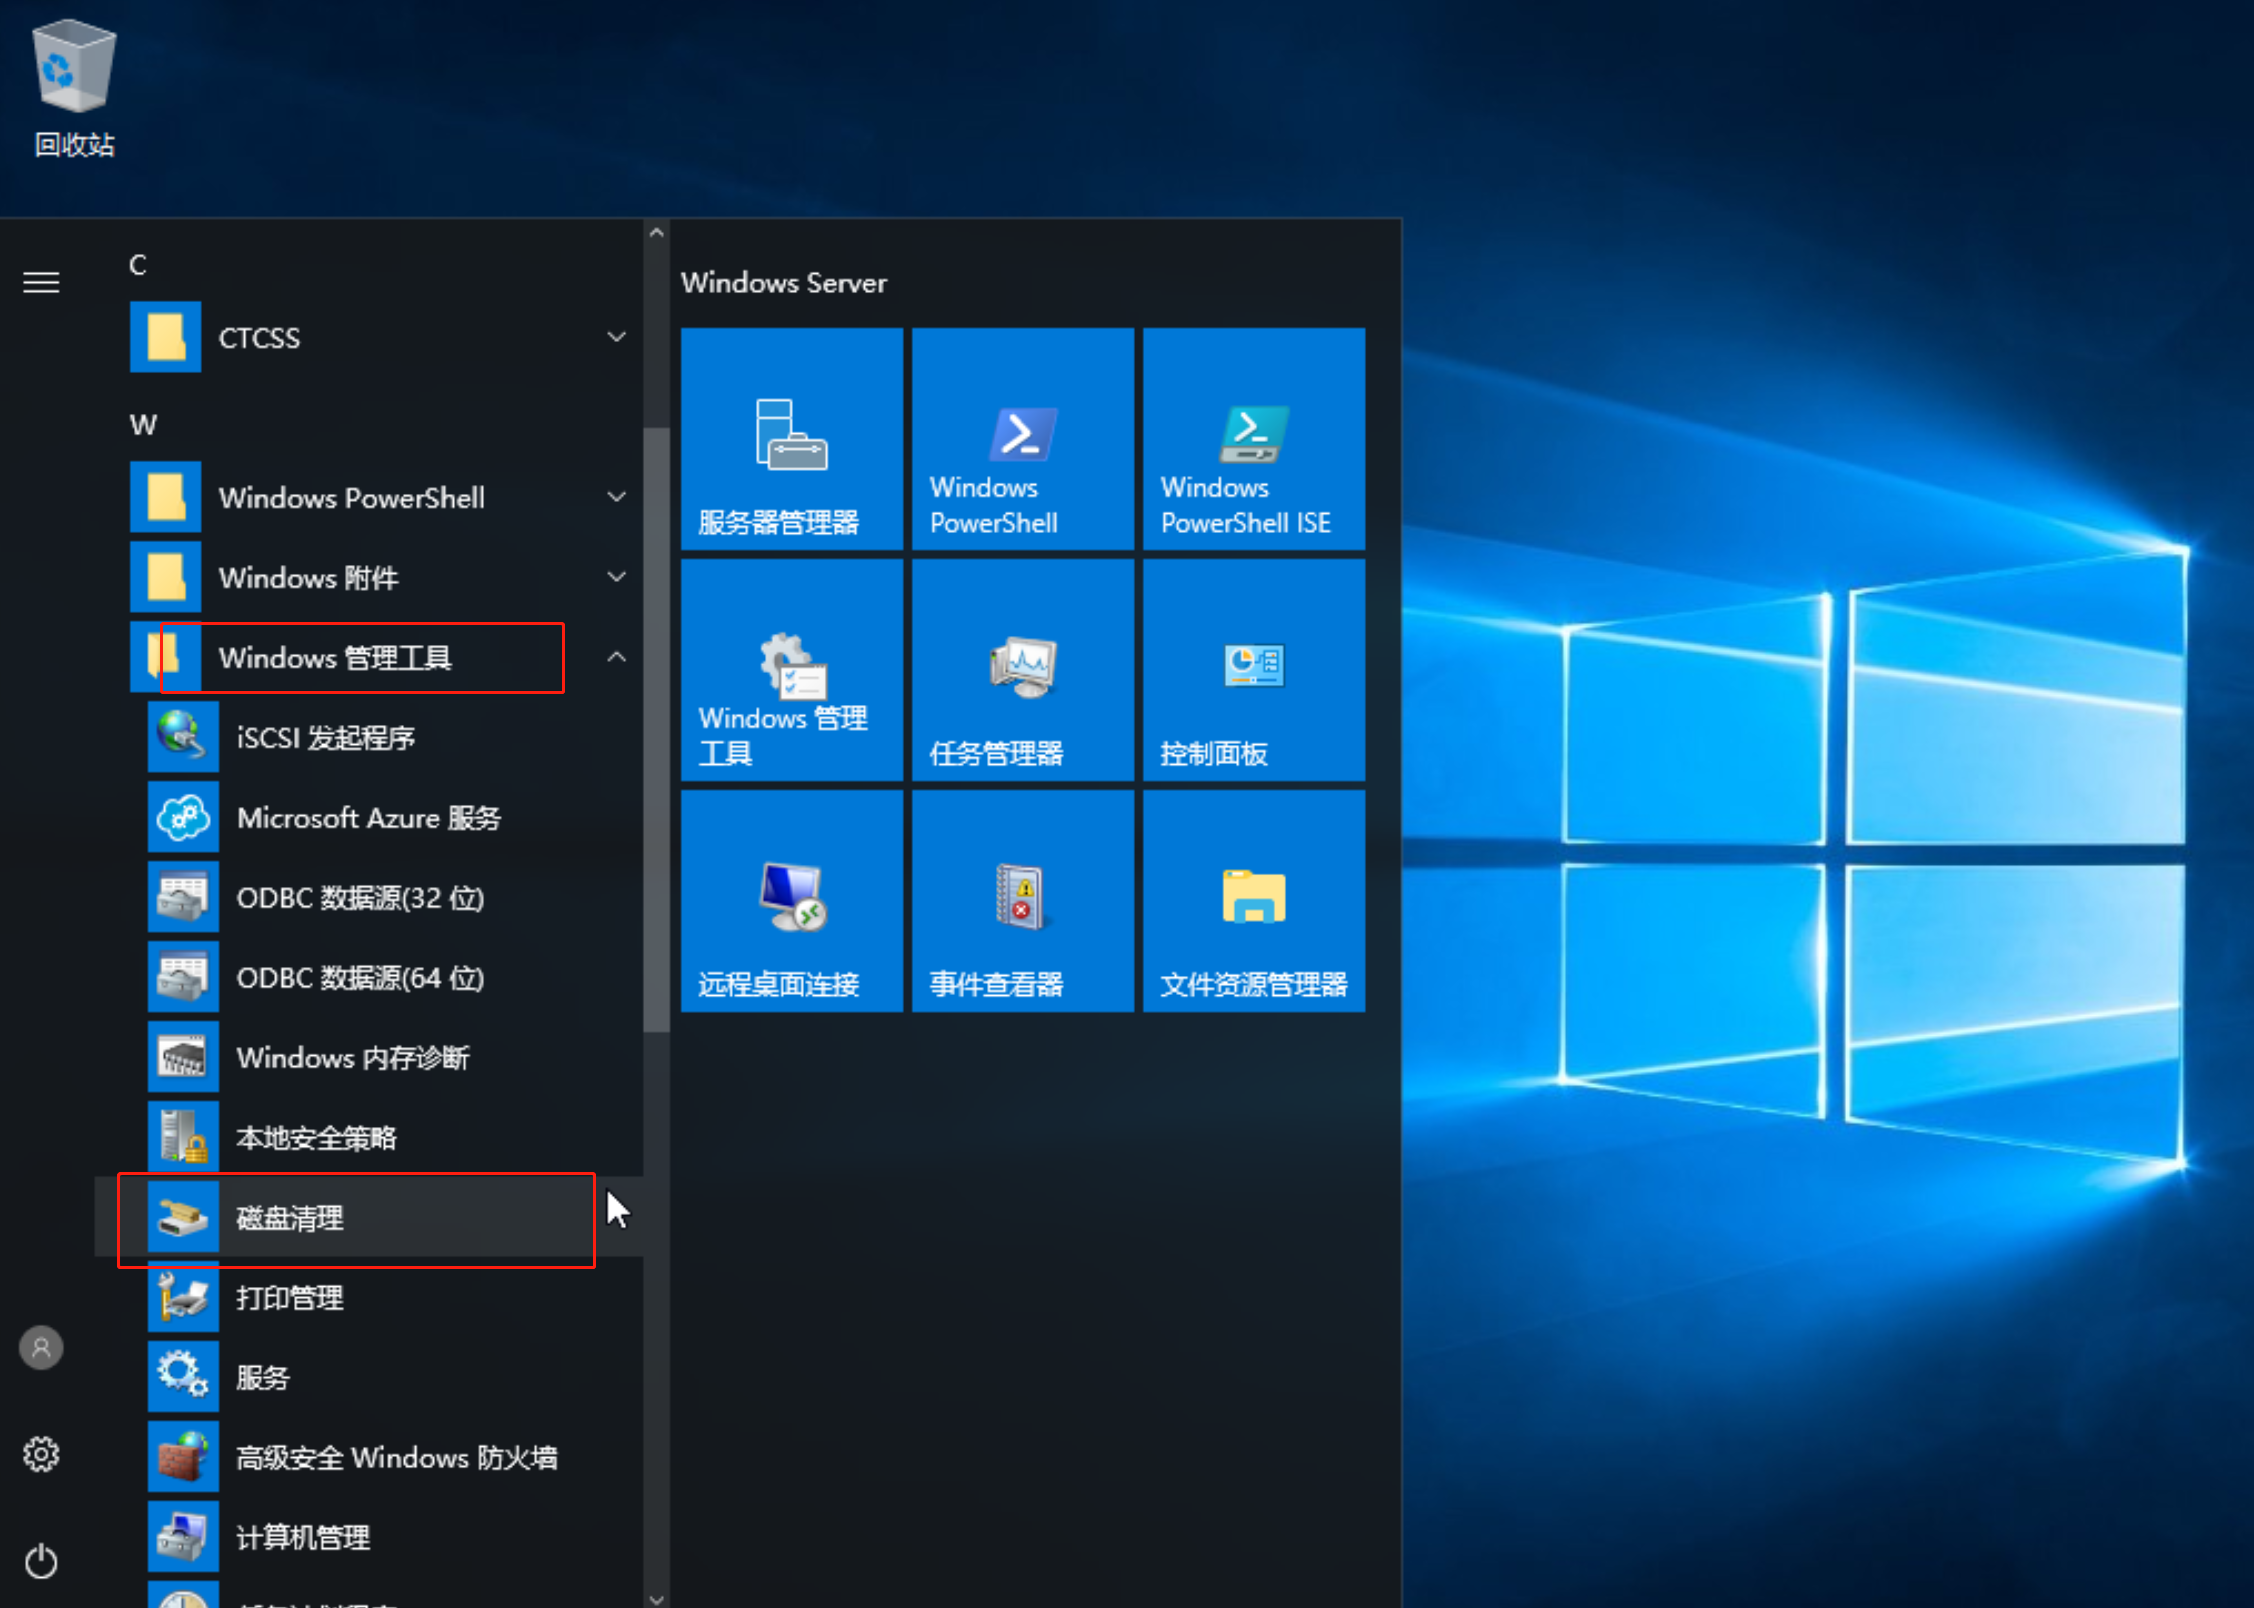Click letter C section header
Viewport: 2254px width, 1608px height.
tap(138, 265)
